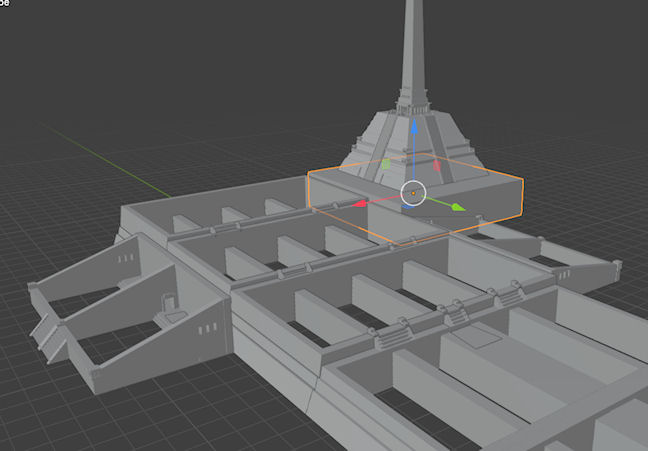648x451 pixels.
Task: Select the tall spire at the top
Action: tap(410, 50)
